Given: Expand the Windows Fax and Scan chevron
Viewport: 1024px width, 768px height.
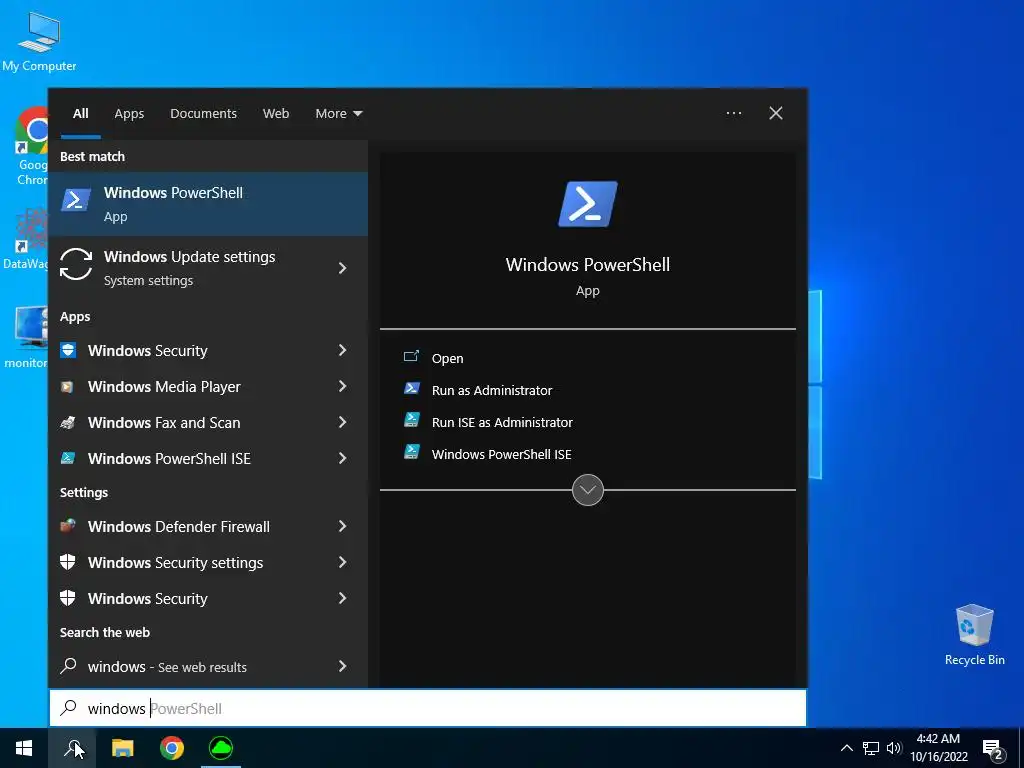Looking at the screenshot, I should tap(342, 422).
